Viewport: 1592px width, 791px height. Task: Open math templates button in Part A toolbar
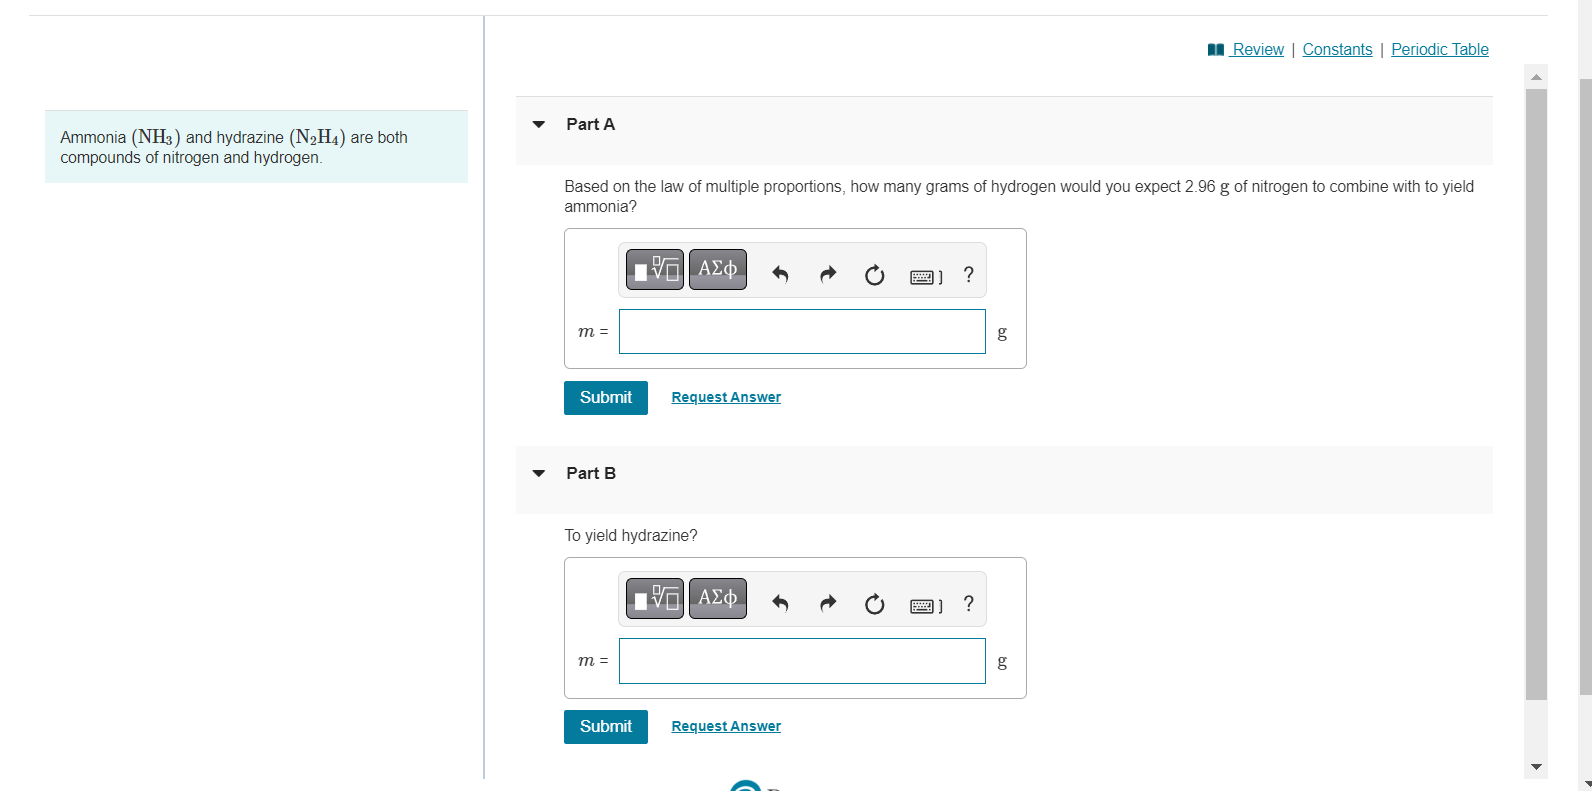coord(655,269)
